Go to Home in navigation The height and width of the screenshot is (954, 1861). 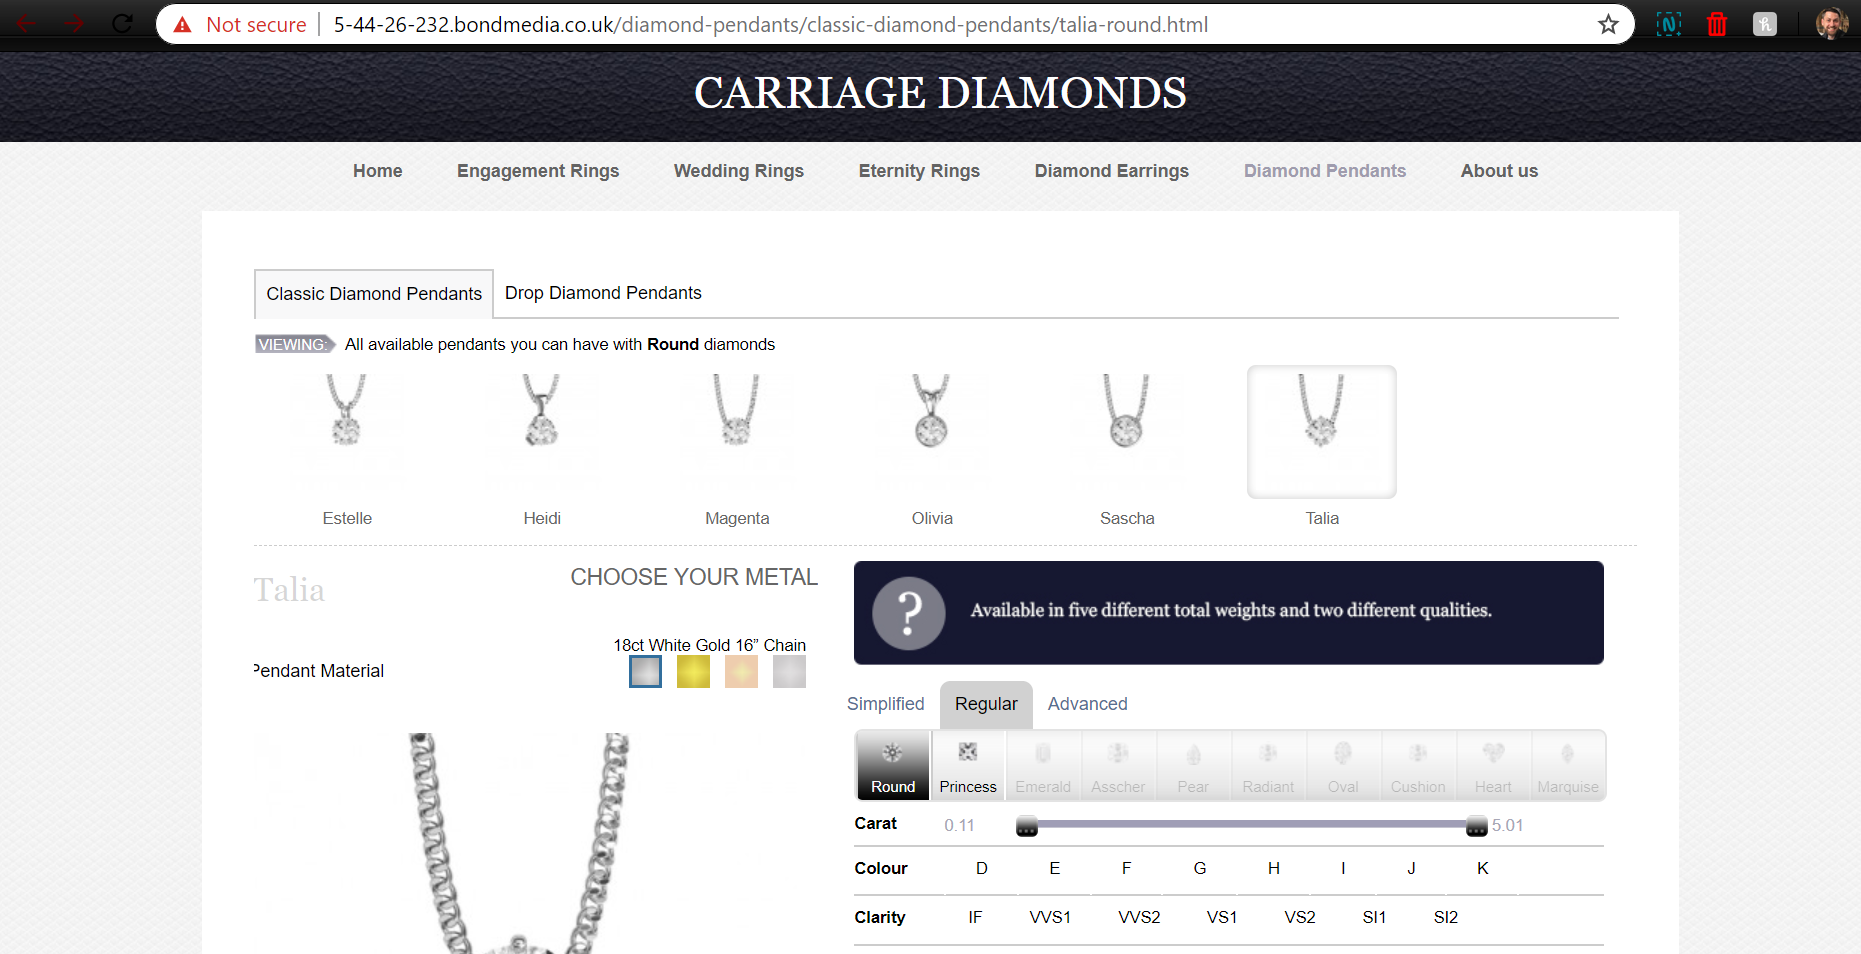378,171
